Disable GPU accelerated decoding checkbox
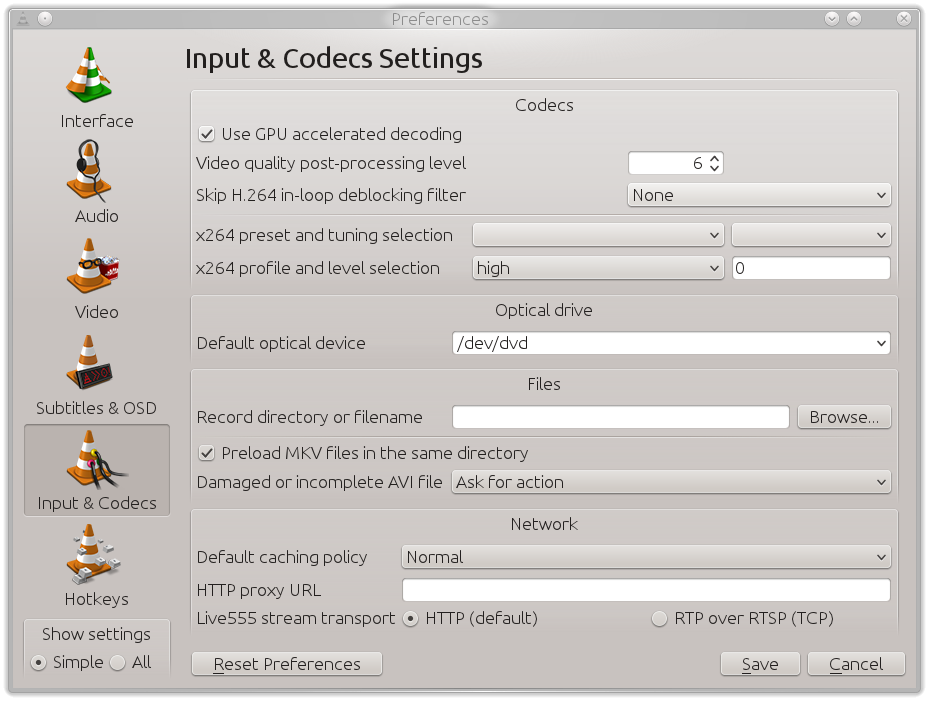Screen dimensions: 929x701 (x=206, y=134)
